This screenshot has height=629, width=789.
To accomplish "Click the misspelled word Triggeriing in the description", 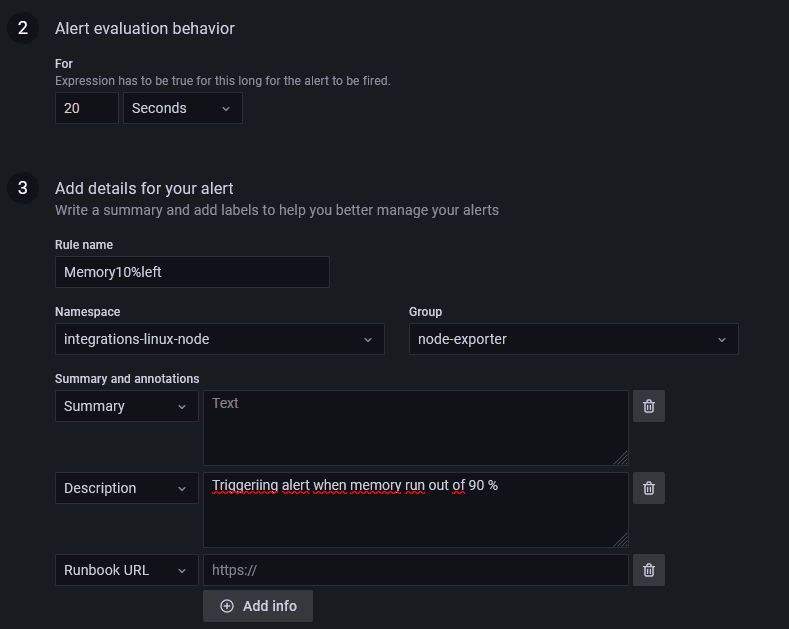I will pos(244,485).
